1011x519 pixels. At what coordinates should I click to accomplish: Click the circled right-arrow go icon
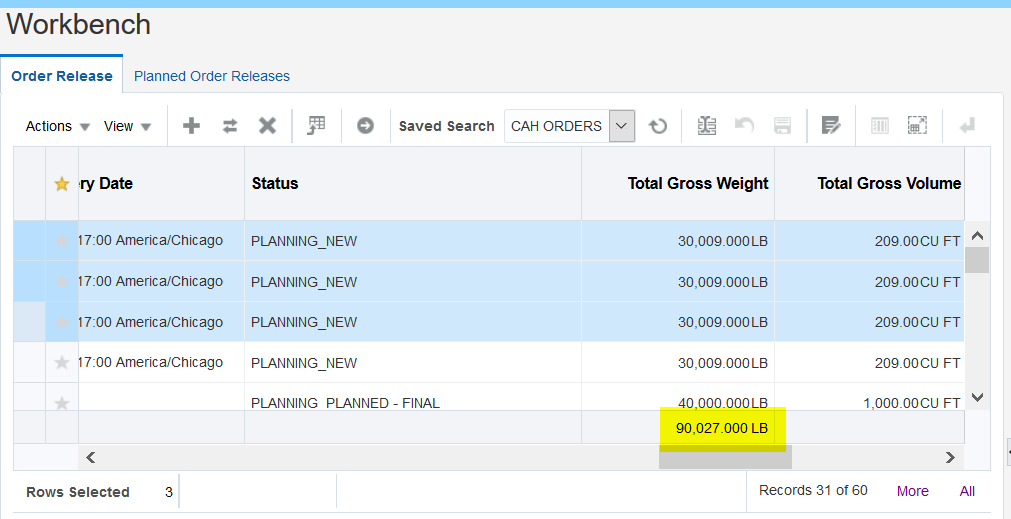point(365,126)
